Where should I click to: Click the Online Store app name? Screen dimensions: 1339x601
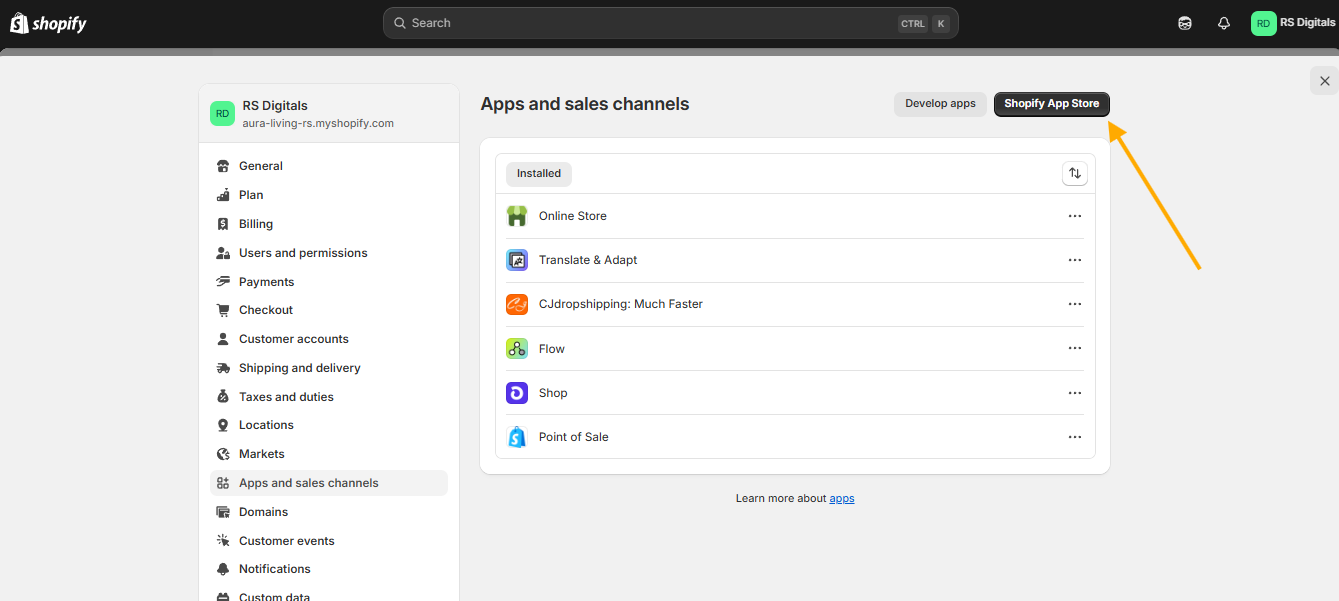573,216
